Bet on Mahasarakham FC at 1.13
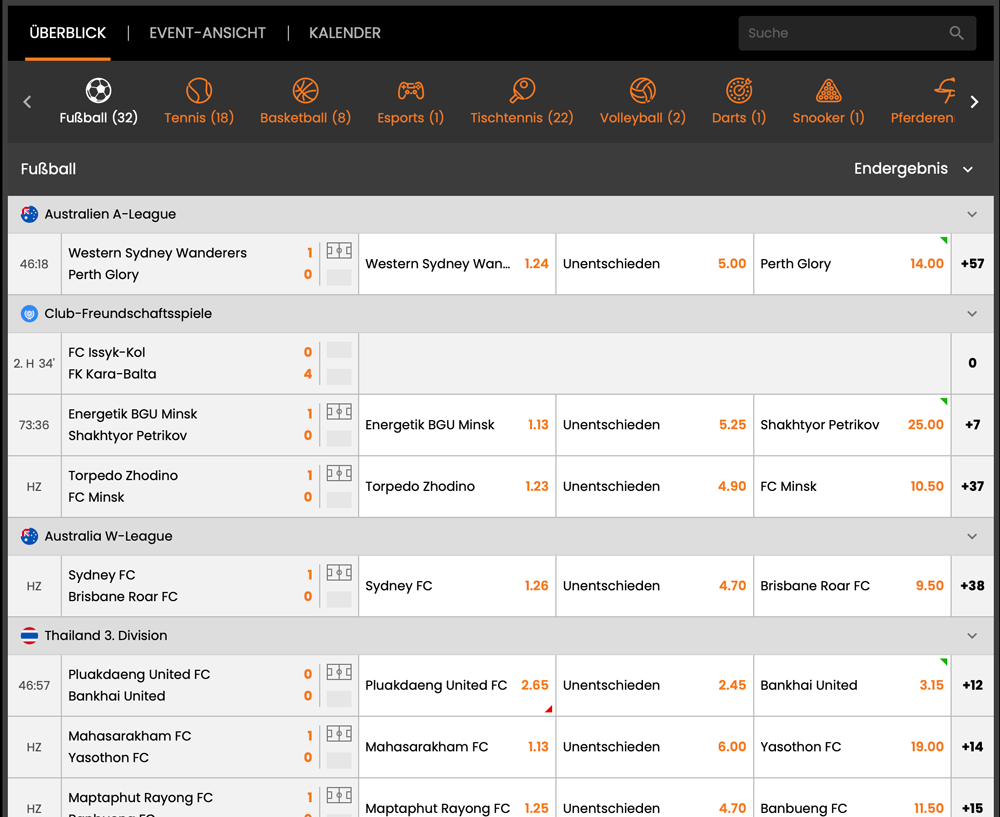The image size is (1000, 817). 457,747
